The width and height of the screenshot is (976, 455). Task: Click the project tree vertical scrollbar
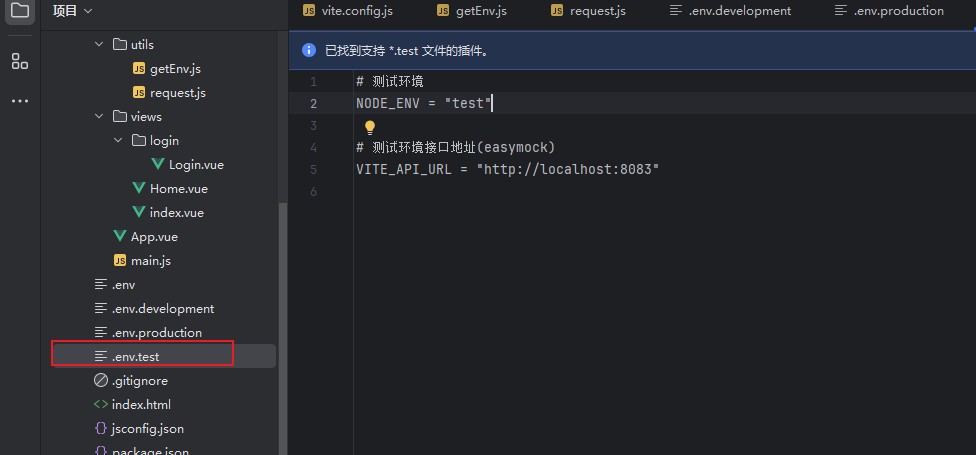[283, 329]
